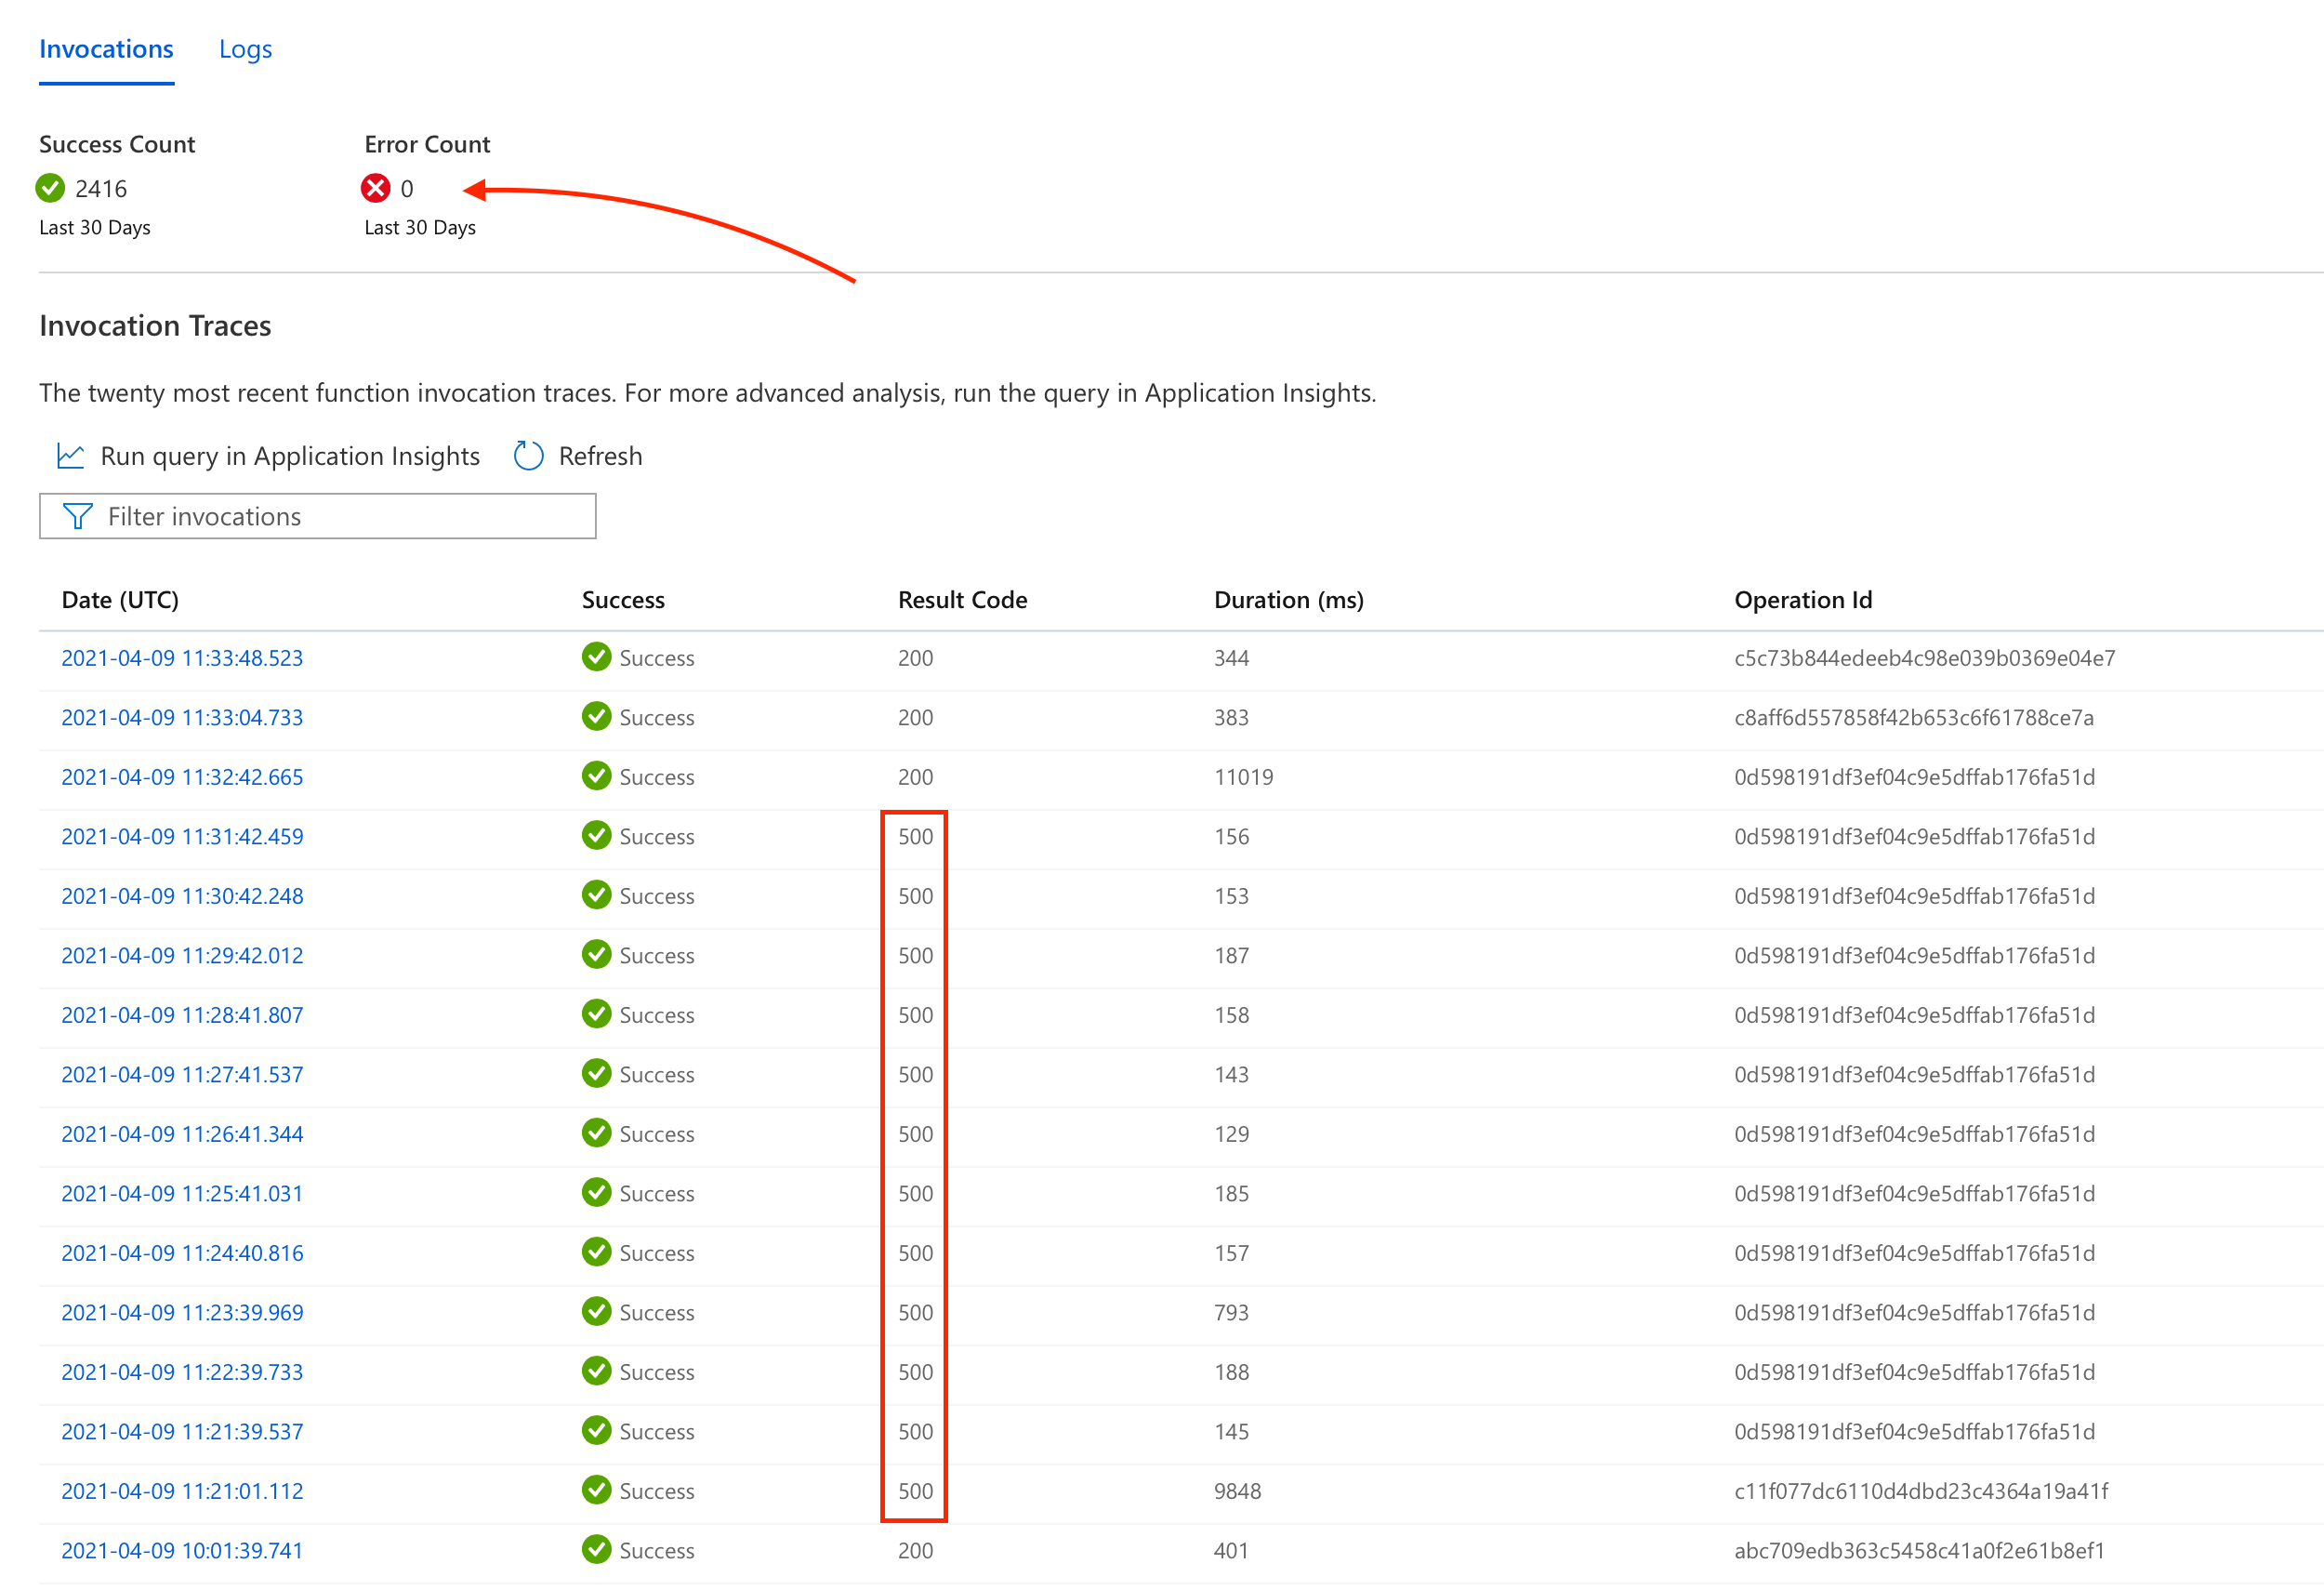Click the filter funnel icon
This screenshot has height=1590, width=2324.
[x=77, y=516]
